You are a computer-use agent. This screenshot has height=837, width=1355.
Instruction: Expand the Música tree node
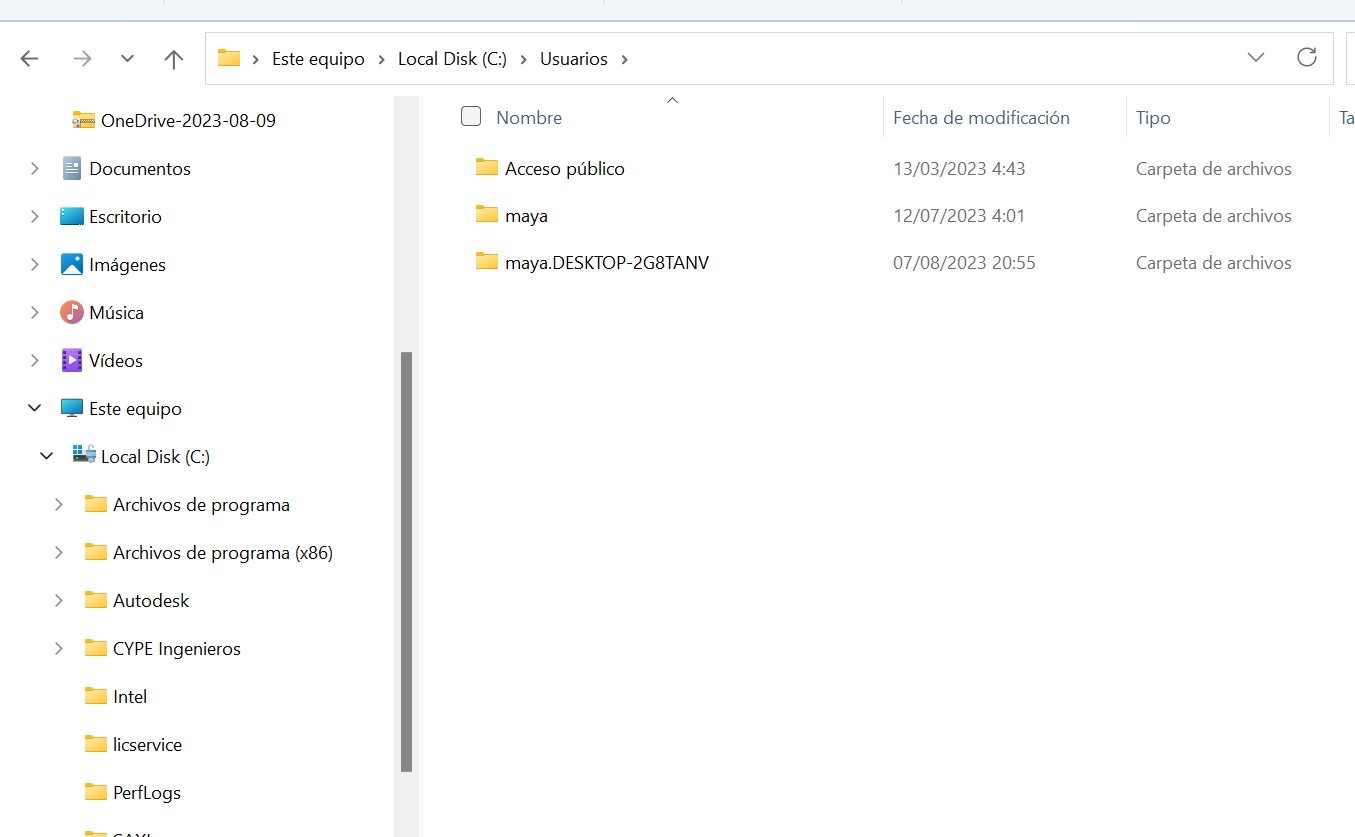pyautogui.click(x=35, y=313)
